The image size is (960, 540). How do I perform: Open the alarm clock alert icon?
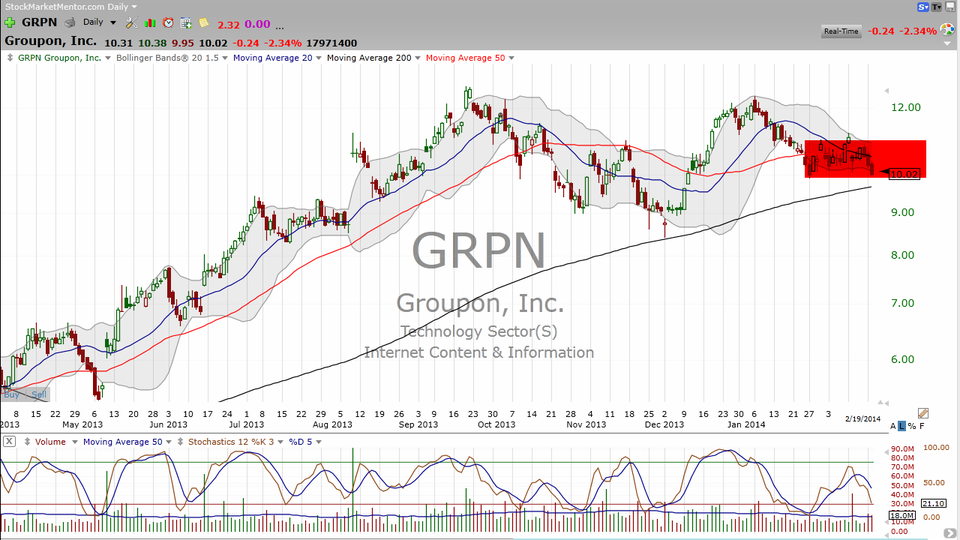coord(168,23)
